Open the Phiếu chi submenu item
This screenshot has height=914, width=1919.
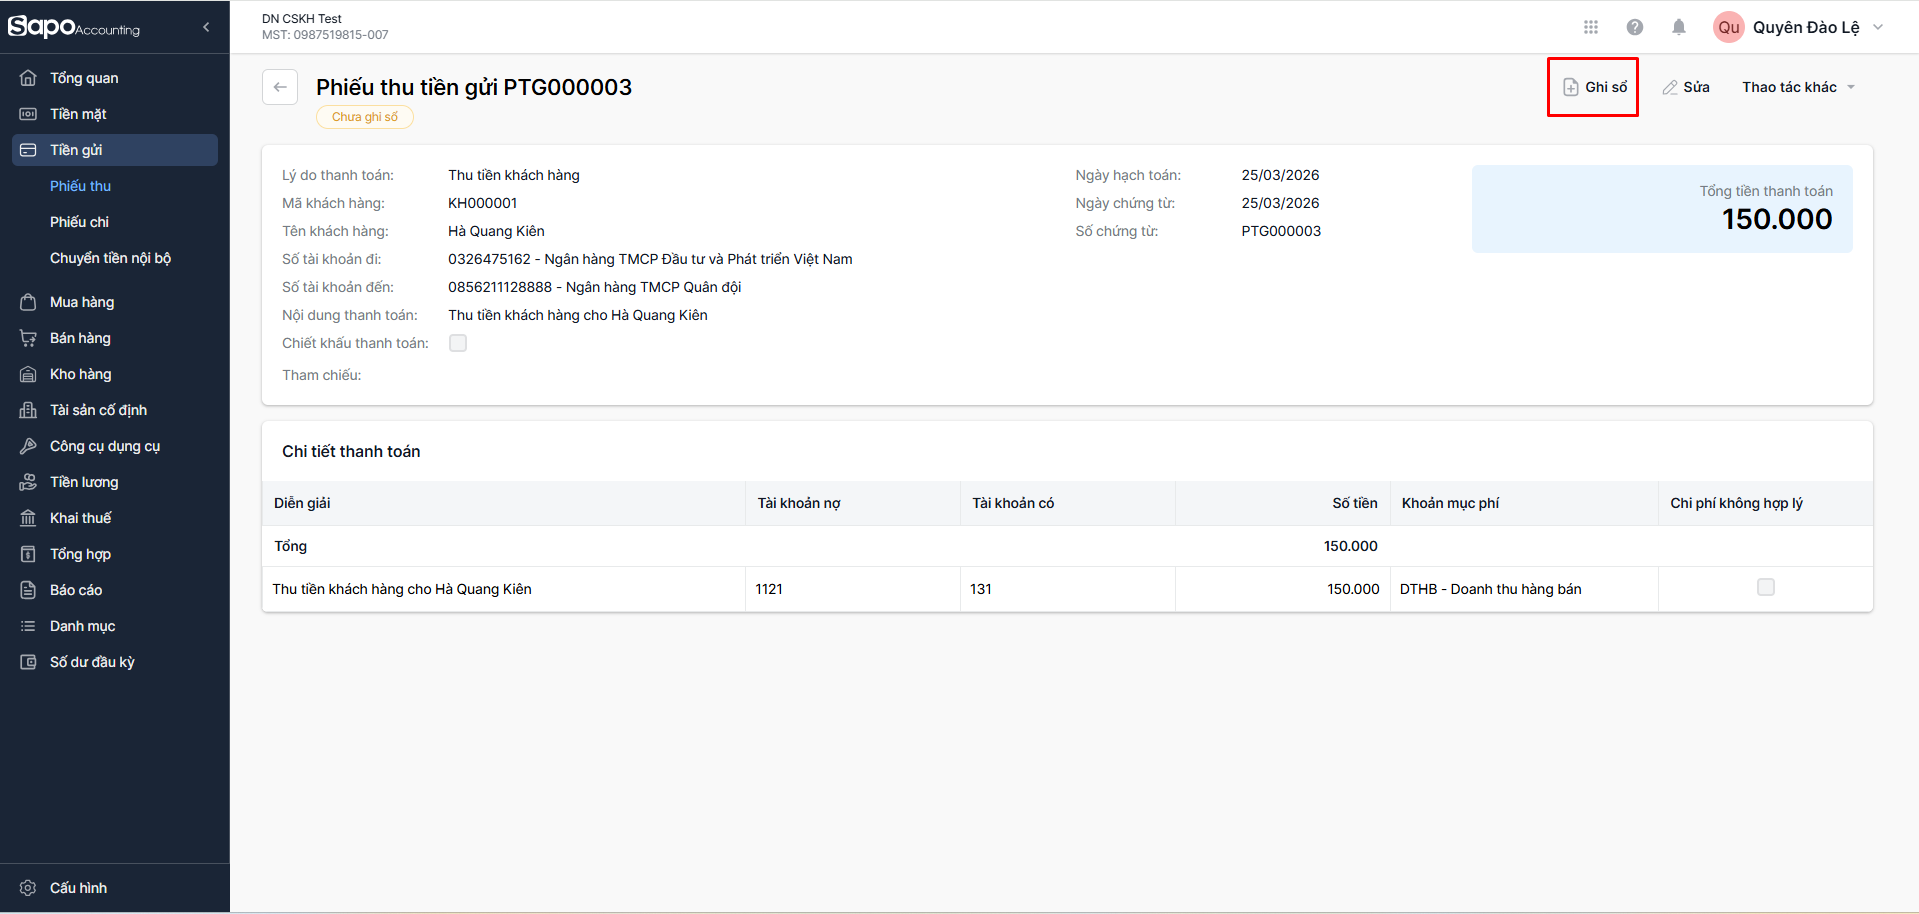click(x=79, y=222)
